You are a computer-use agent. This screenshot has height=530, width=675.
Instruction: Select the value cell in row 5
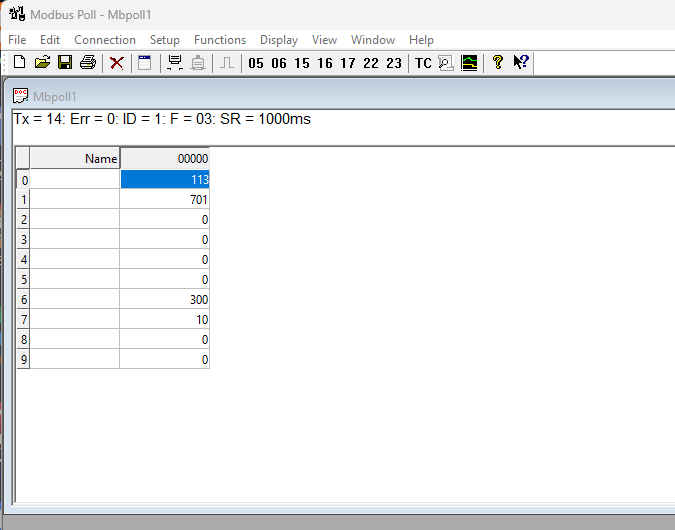pyautogui.click(x=165, y=279)
